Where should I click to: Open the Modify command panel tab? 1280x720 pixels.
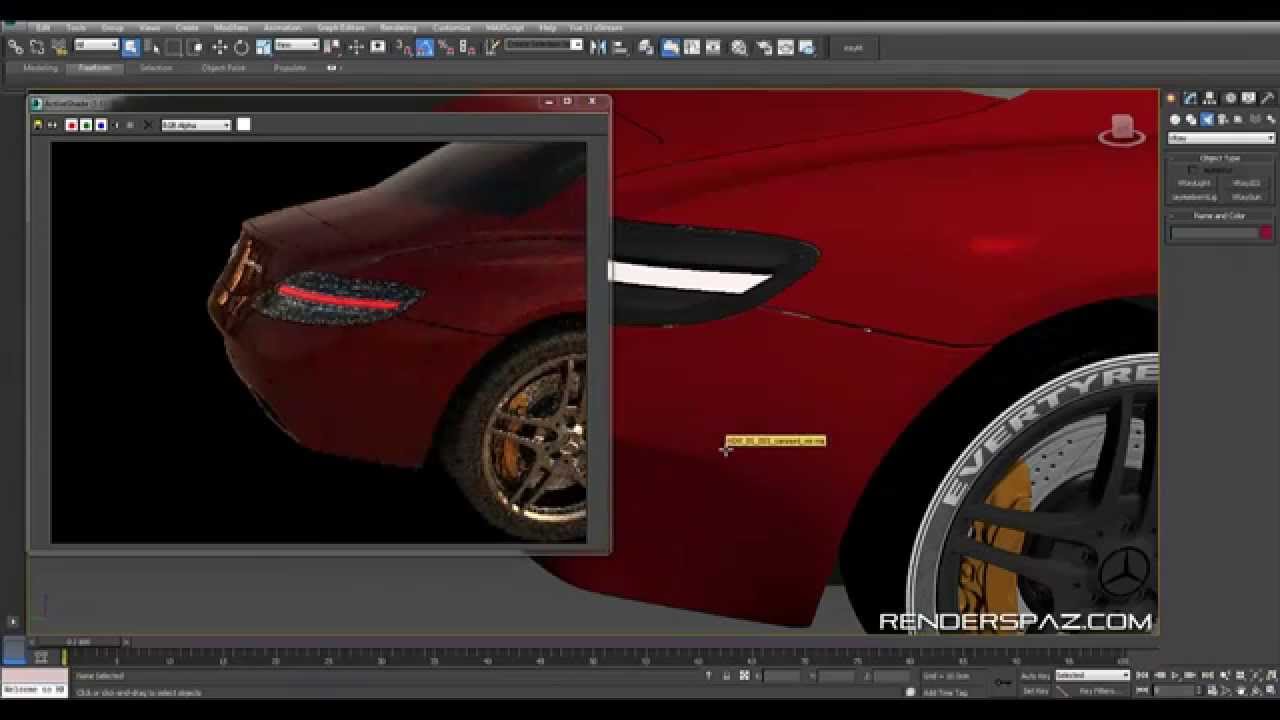(1190, 98)
